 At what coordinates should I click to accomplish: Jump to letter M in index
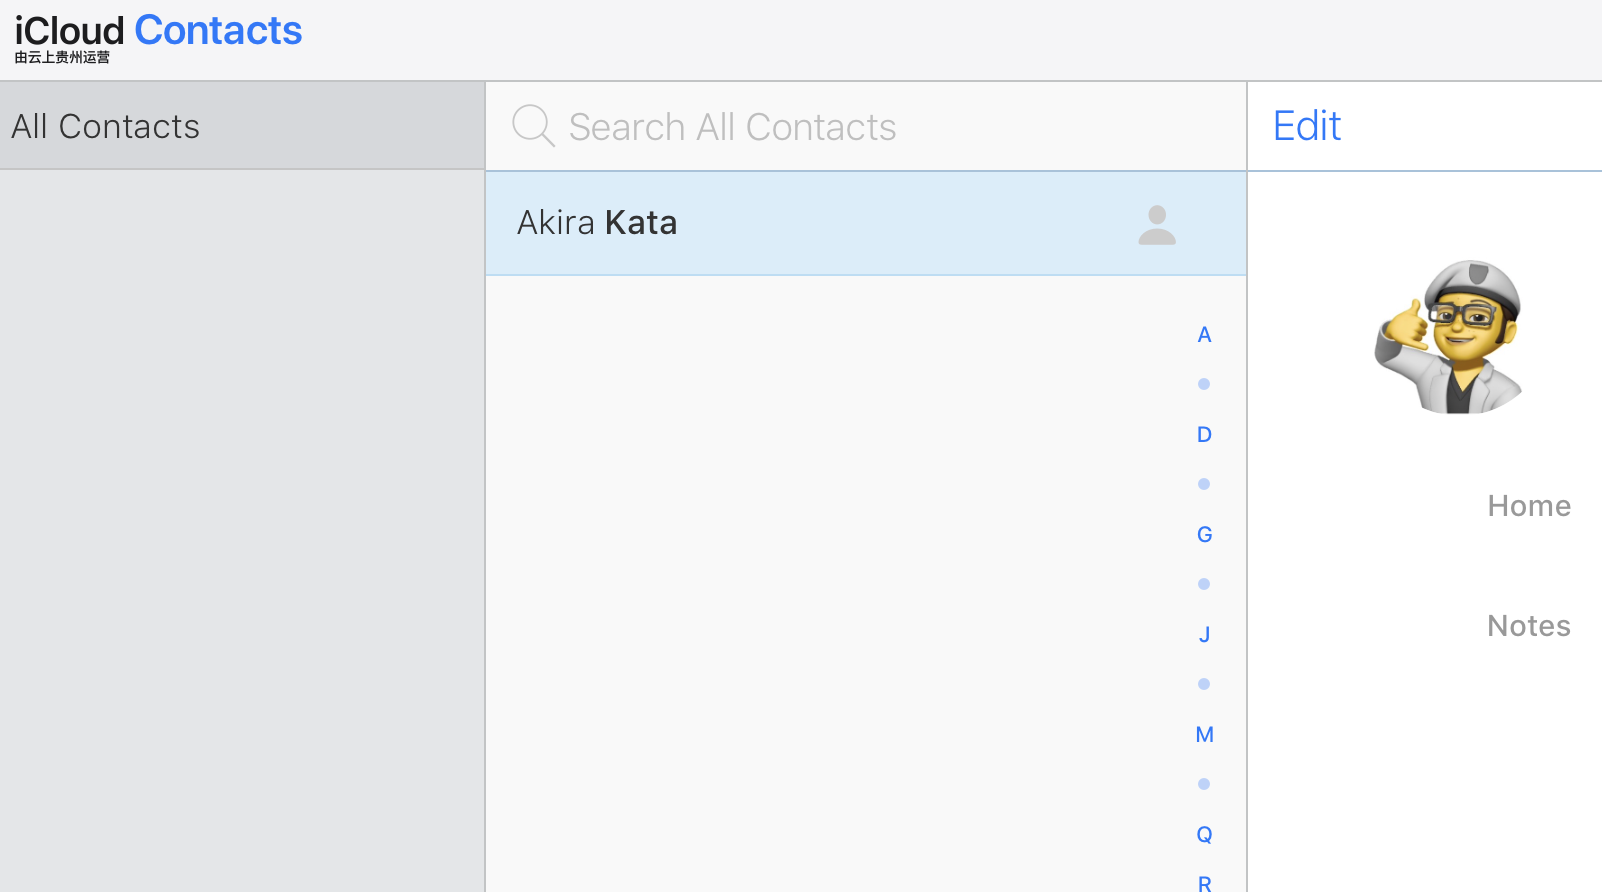(x=1204, y=735)
